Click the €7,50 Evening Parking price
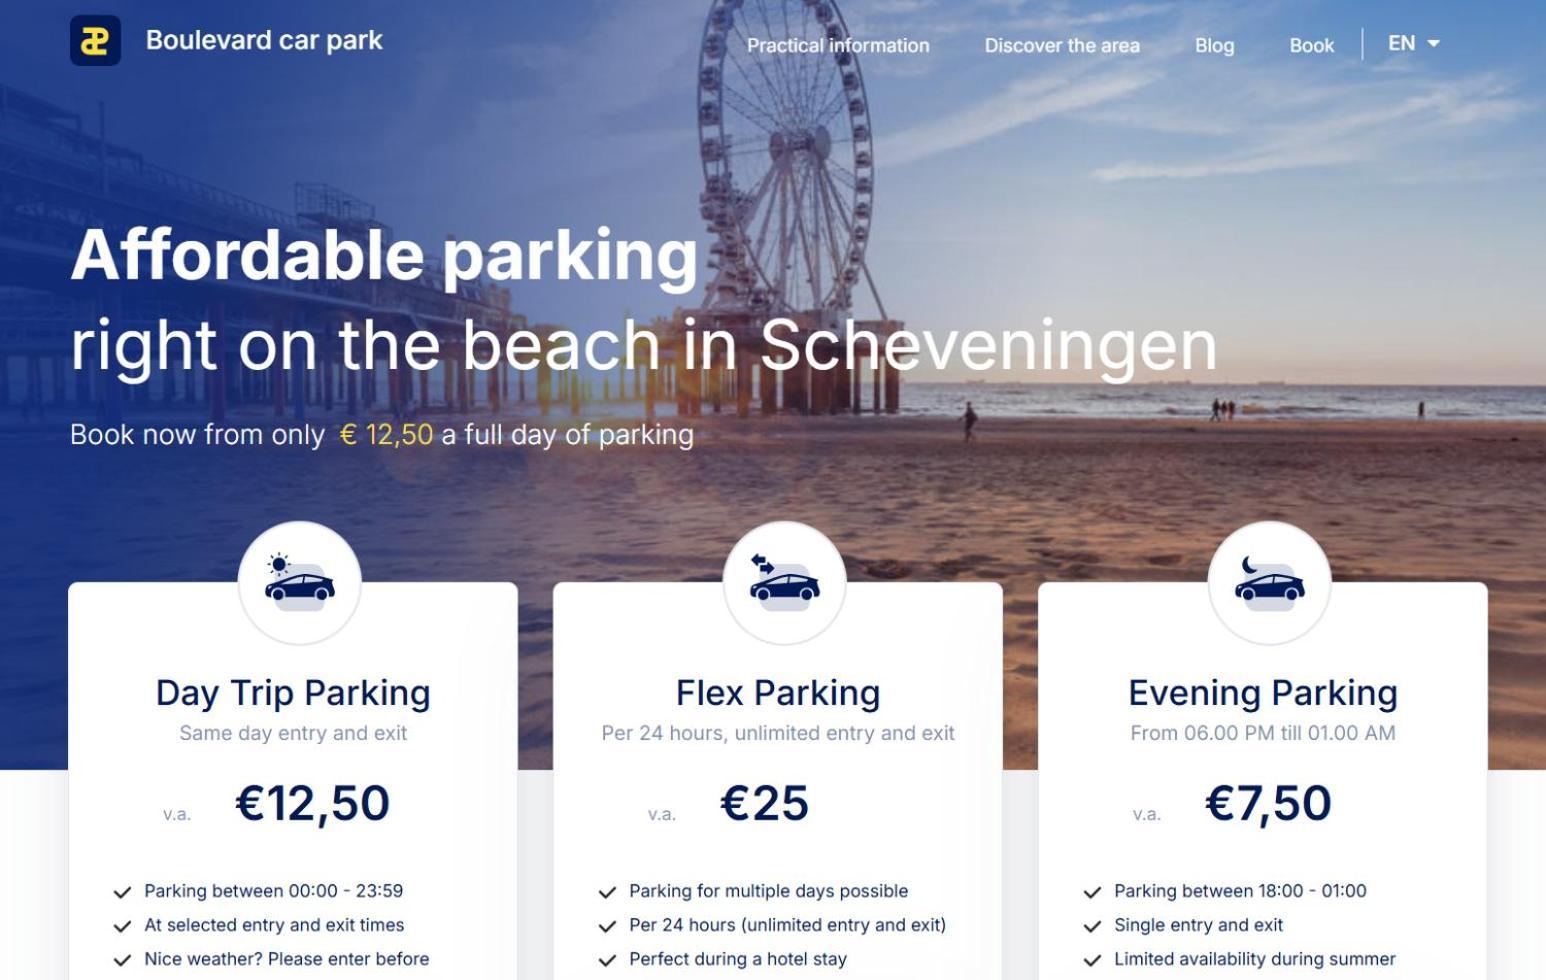The image size is (1546, 980). [x=1268, y=803]
